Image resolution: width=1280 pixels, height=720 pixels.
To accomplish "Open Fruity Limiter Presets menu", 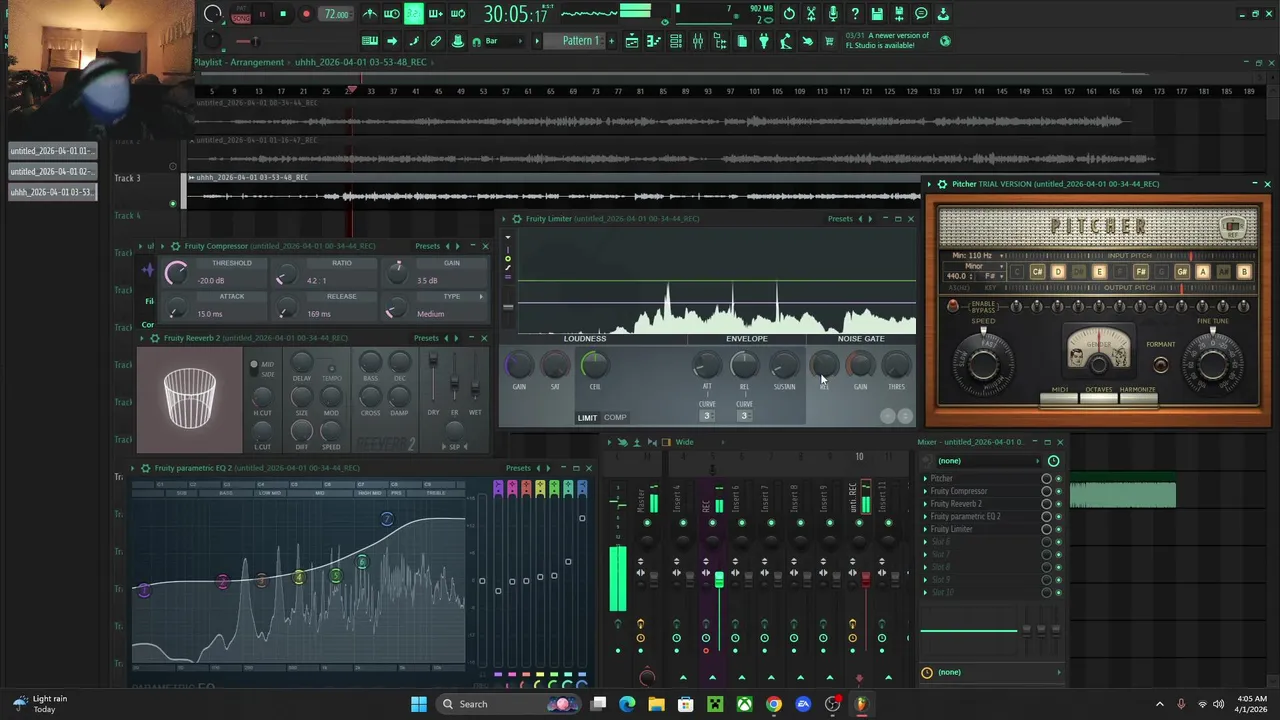I will [840, 219].
